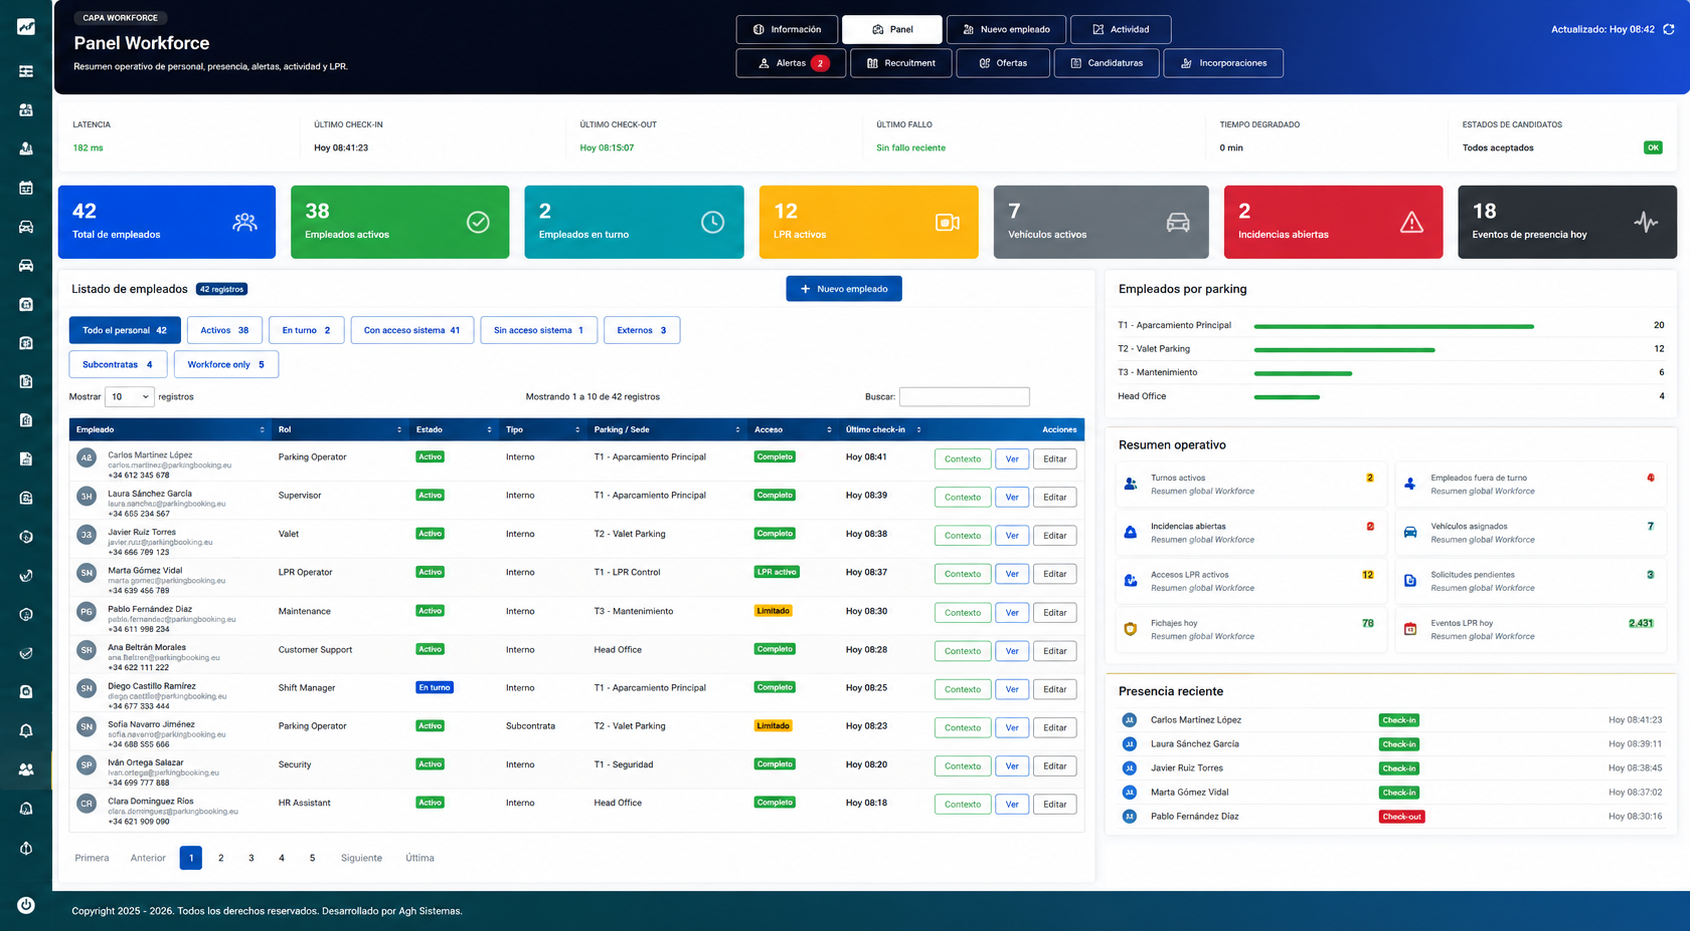Open the Actividad tab
The height and width of the screenshot is (931, 1690).
(x=1120, y=29)
